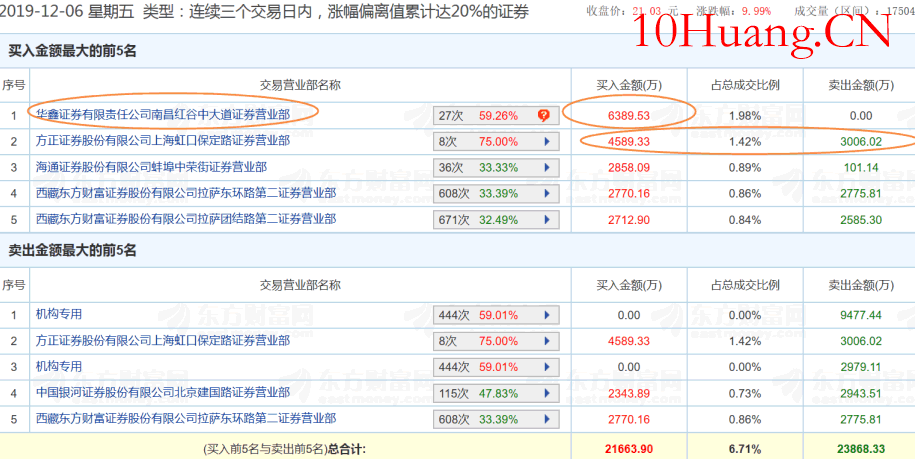
Task: Click 买入金额最大的前5名 section header
Action: tap(72, 51)
